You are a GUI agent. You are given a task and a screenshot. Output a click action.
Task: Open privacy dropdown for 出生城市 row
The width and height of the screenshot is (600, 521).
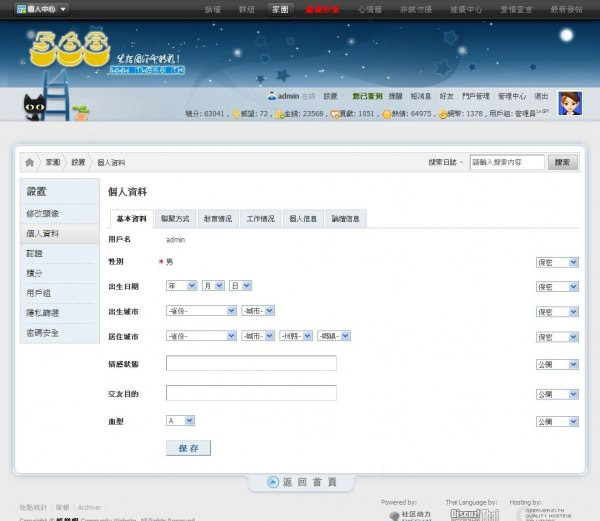557,312
